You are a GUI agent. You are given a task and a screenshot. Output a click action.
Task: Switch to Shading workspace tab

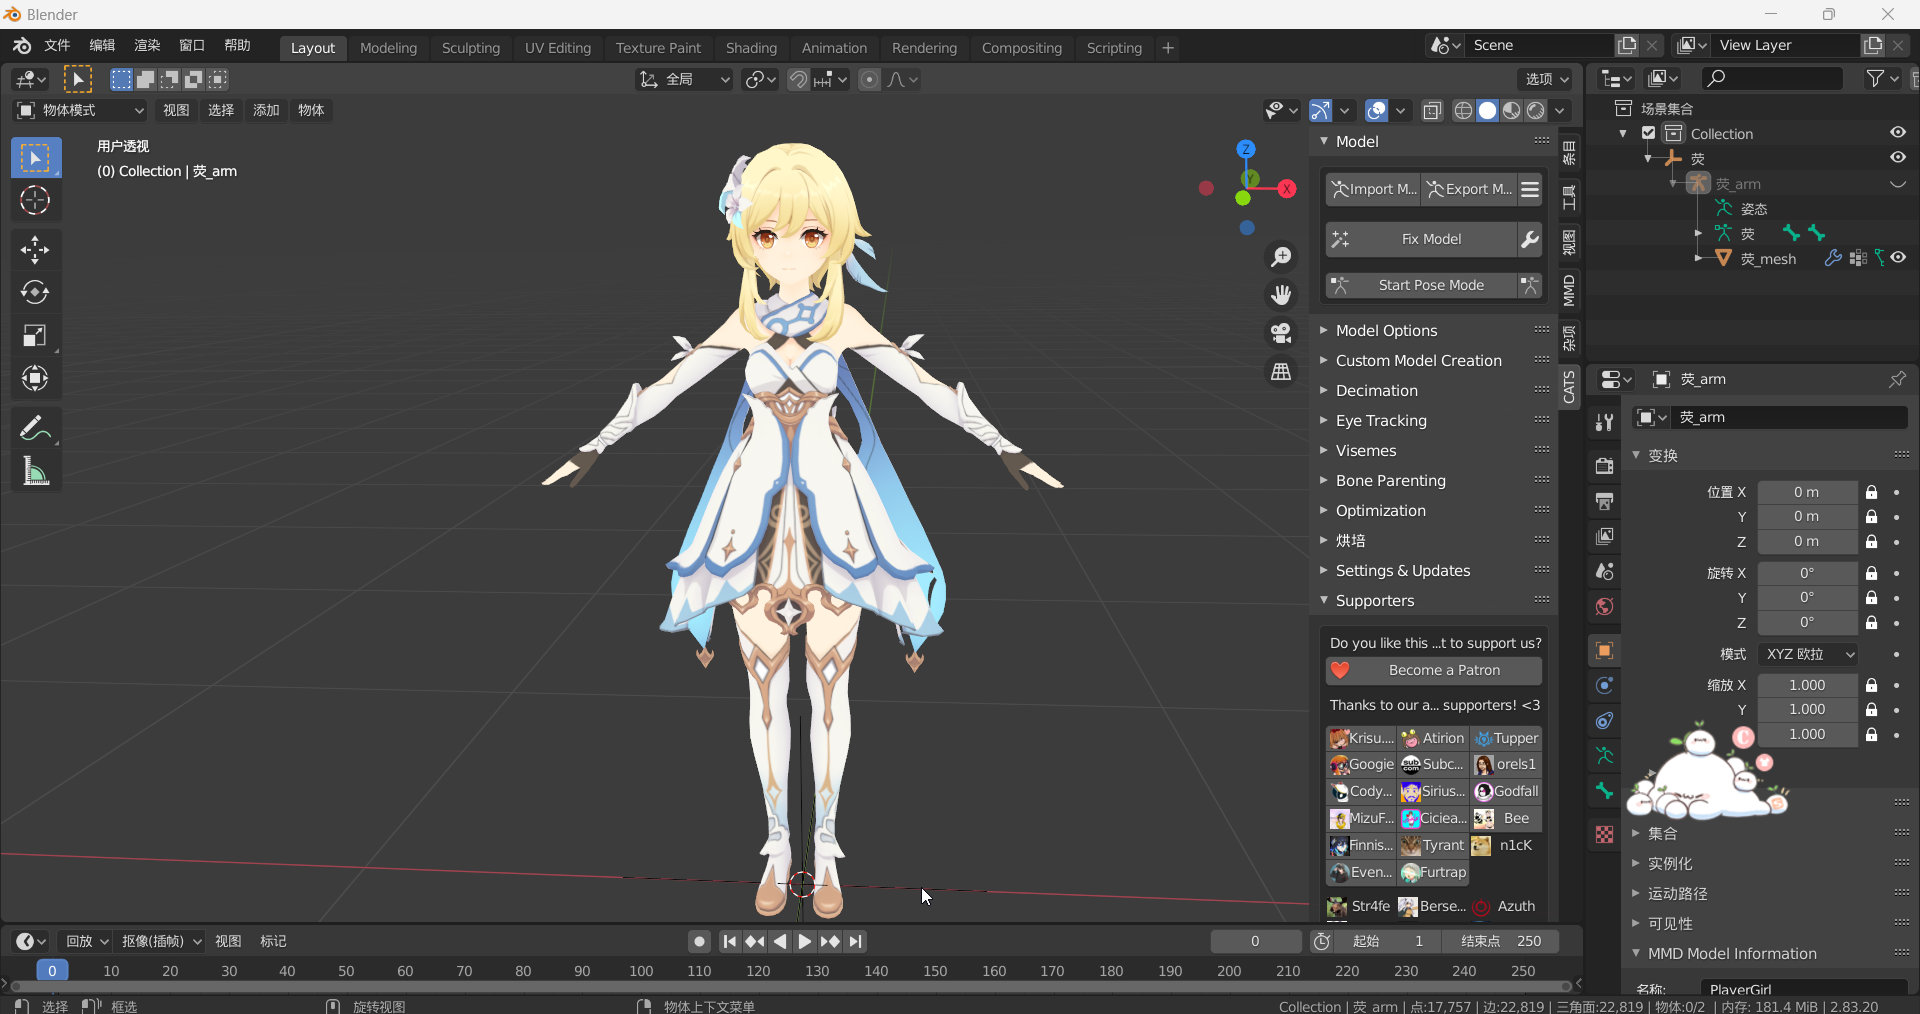click(x=751, y=48)
